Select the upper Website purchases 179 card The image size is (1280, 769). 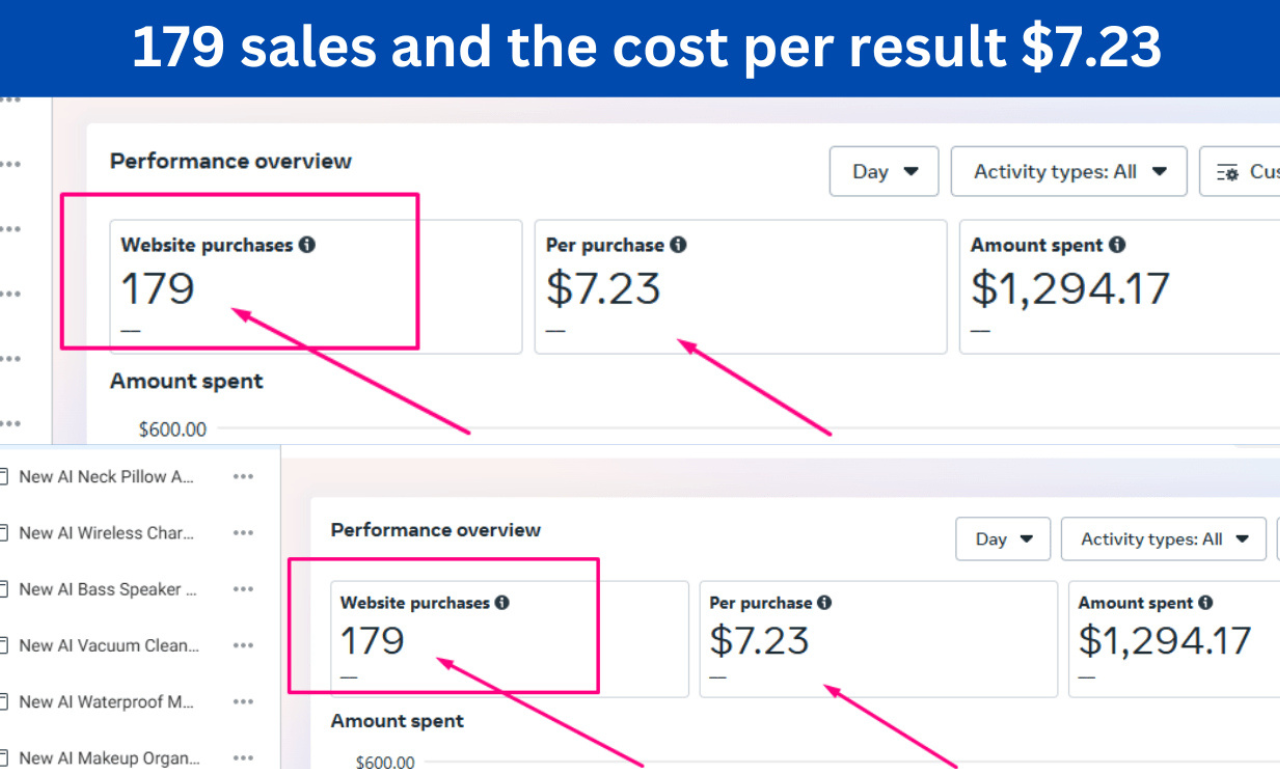(x=316, y=287)
